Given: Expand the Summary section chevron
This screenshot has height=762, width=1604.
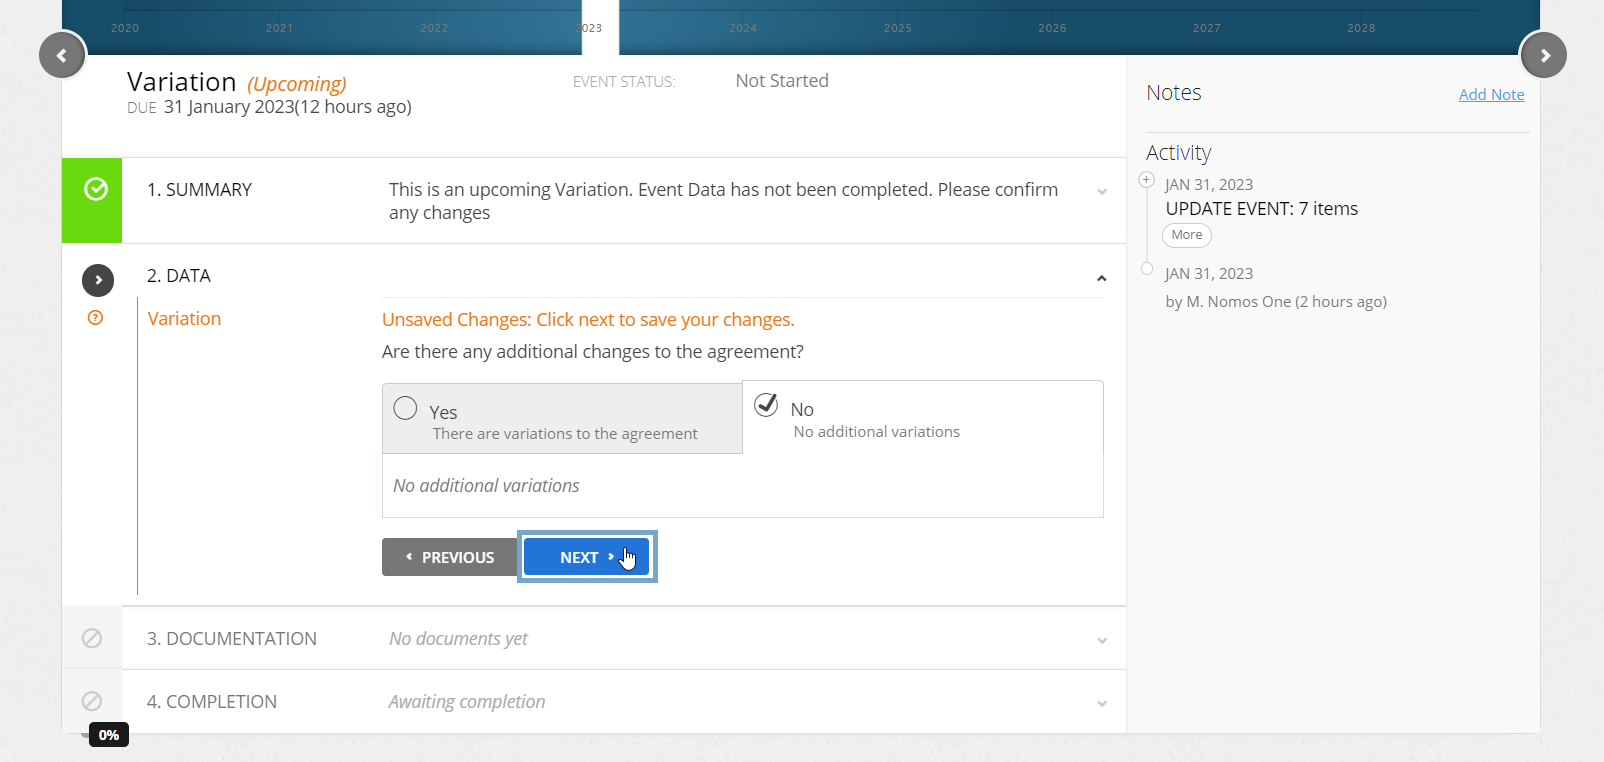Looking at the screenshot, I should point(1102,192).
